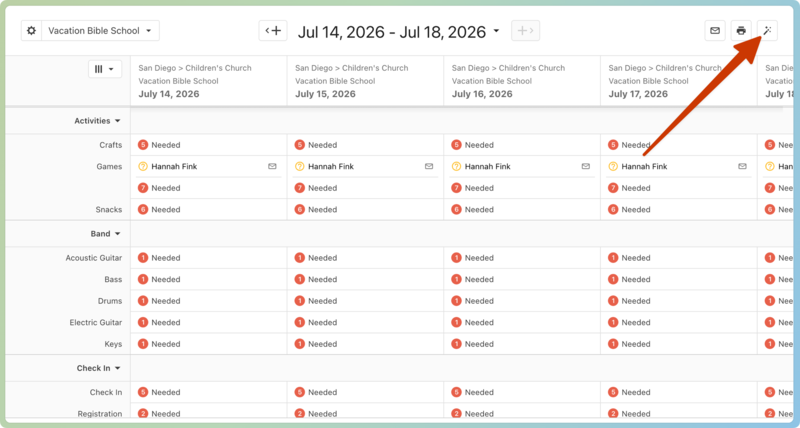Viewport: 800px width, 428px height.
Task: Click the 7 Needed badge for Games on July 15
Action: point(299,188)
